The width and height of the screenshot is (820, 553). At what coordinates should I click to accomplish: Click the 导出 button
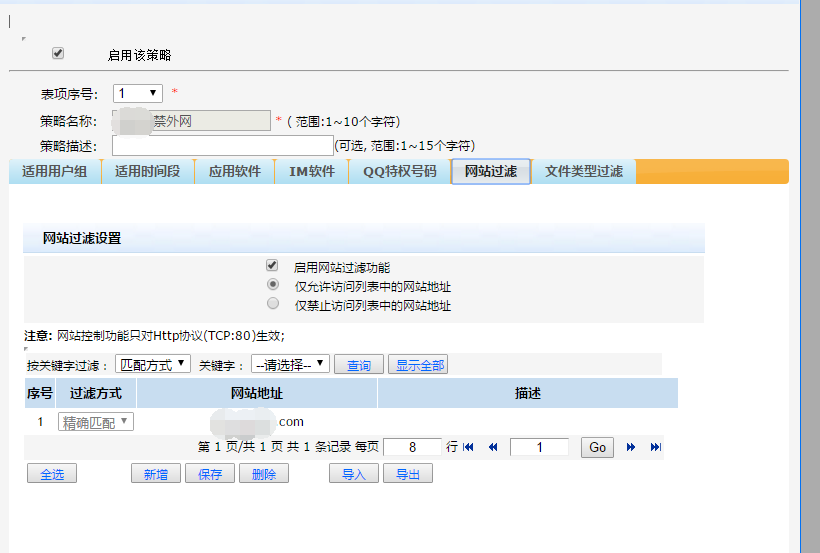pos(408,473)
